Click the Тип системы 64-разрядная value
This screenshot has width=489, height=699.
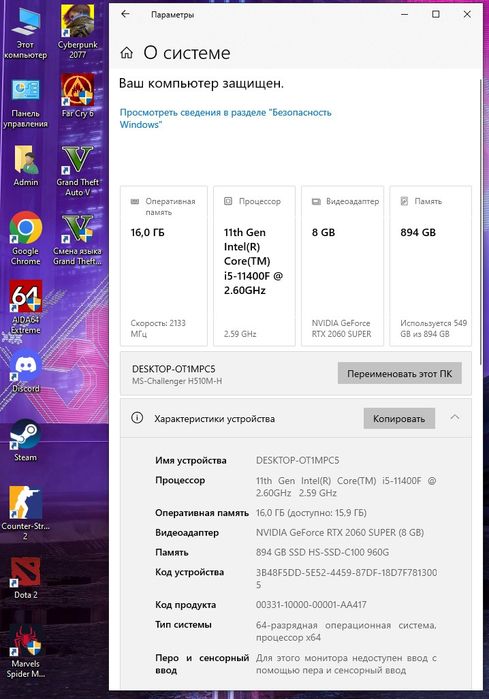pos(346,631)
